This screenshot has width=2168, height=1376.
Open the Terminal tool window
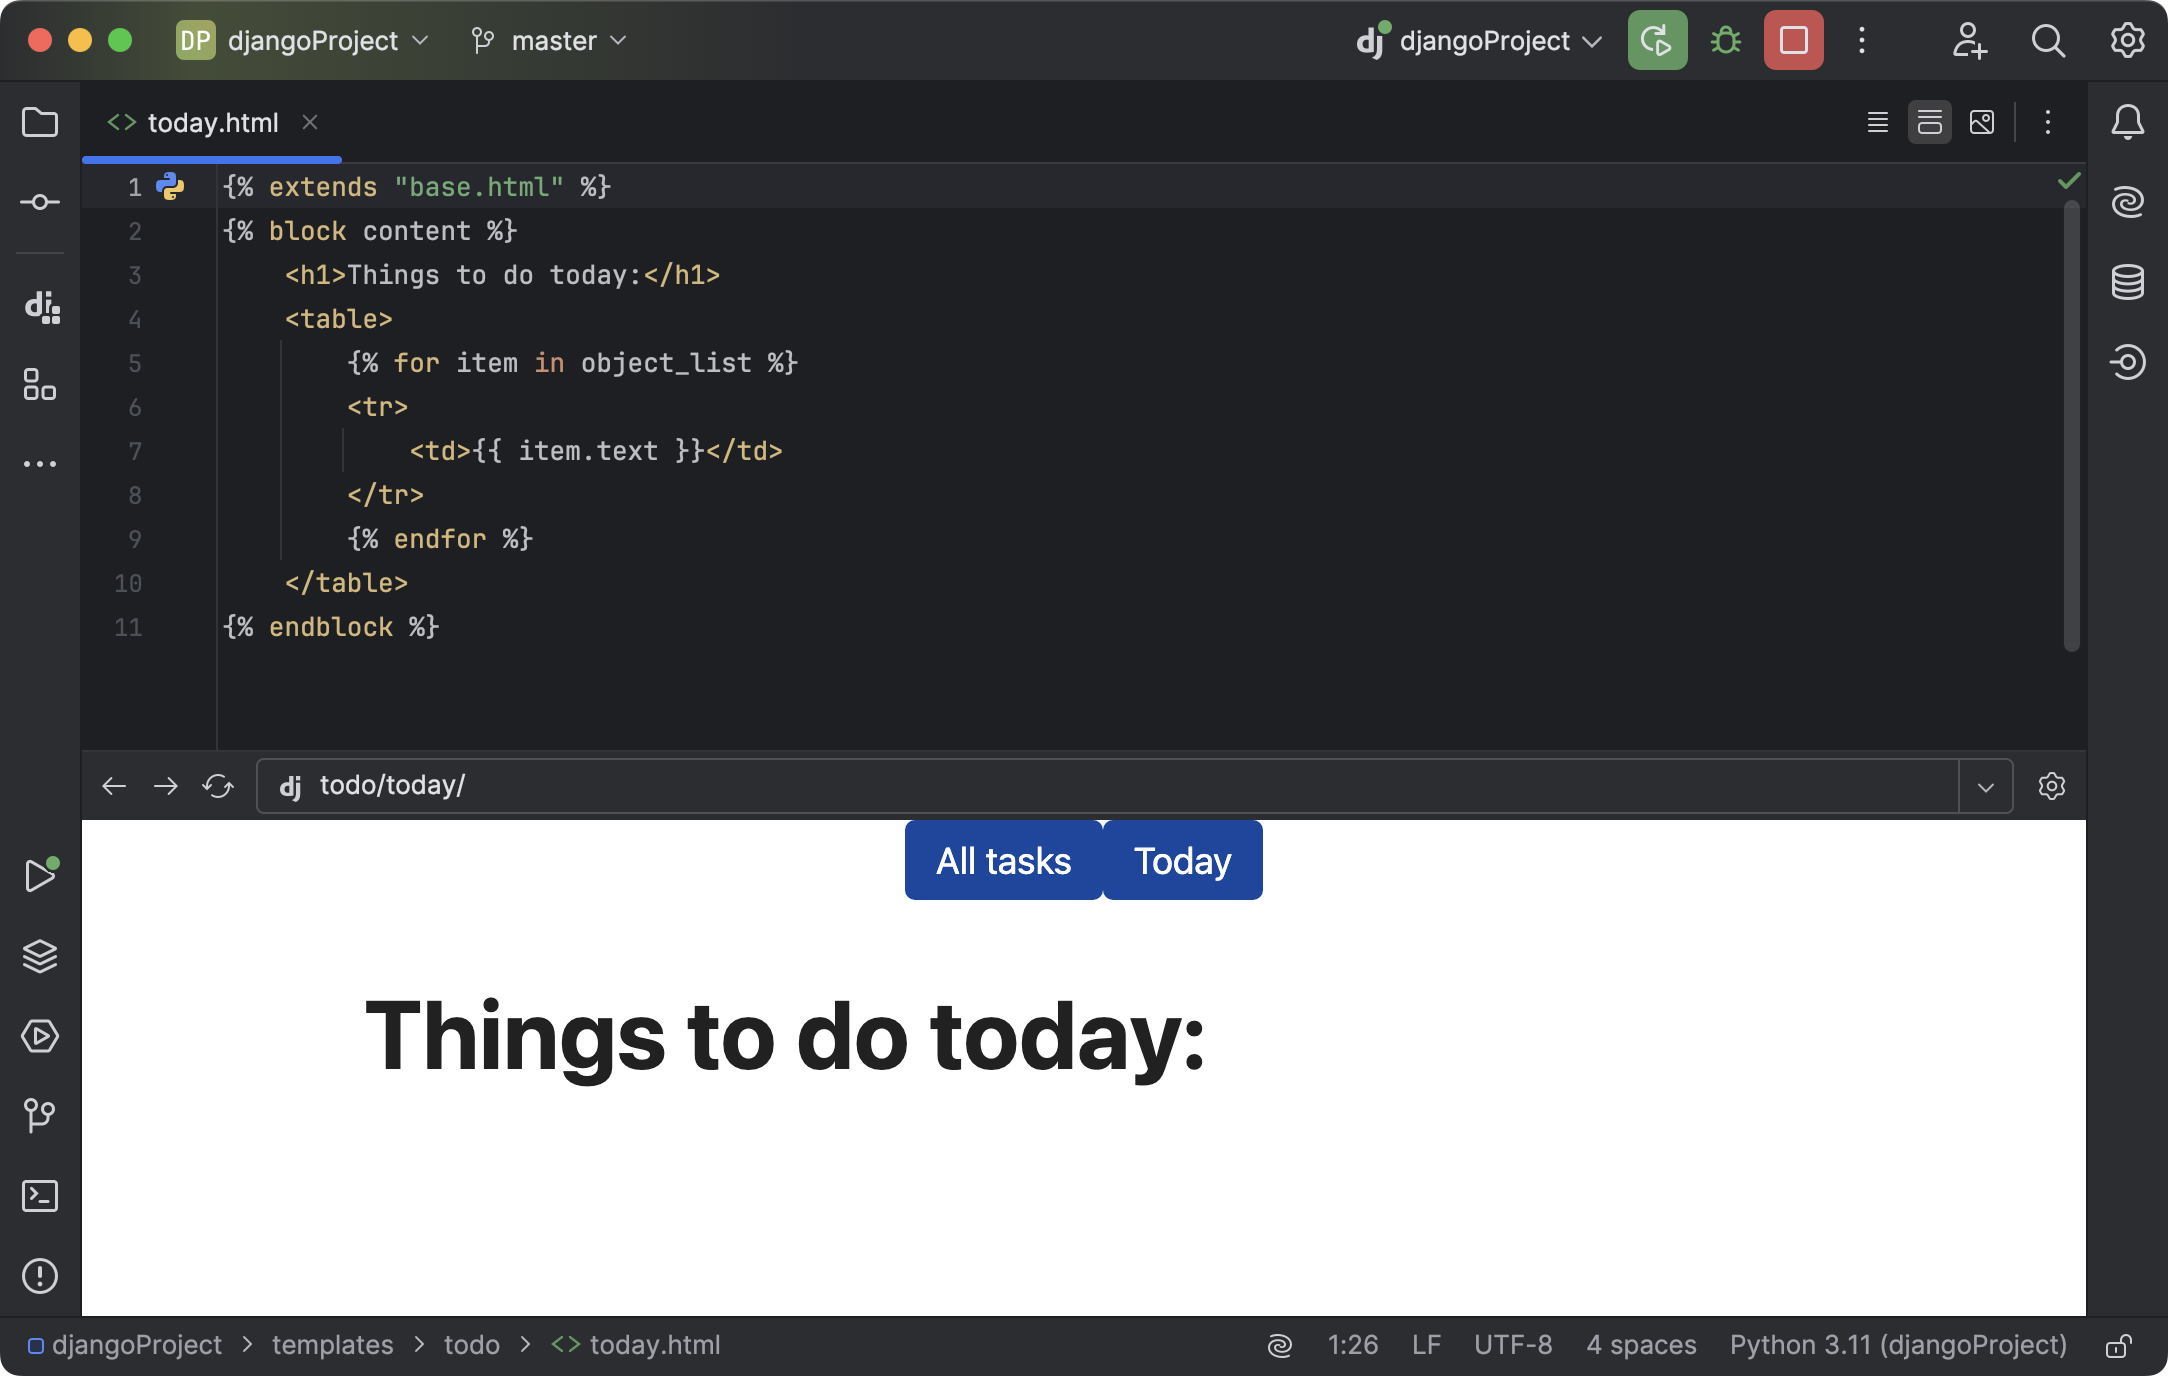click(40, 1197)
